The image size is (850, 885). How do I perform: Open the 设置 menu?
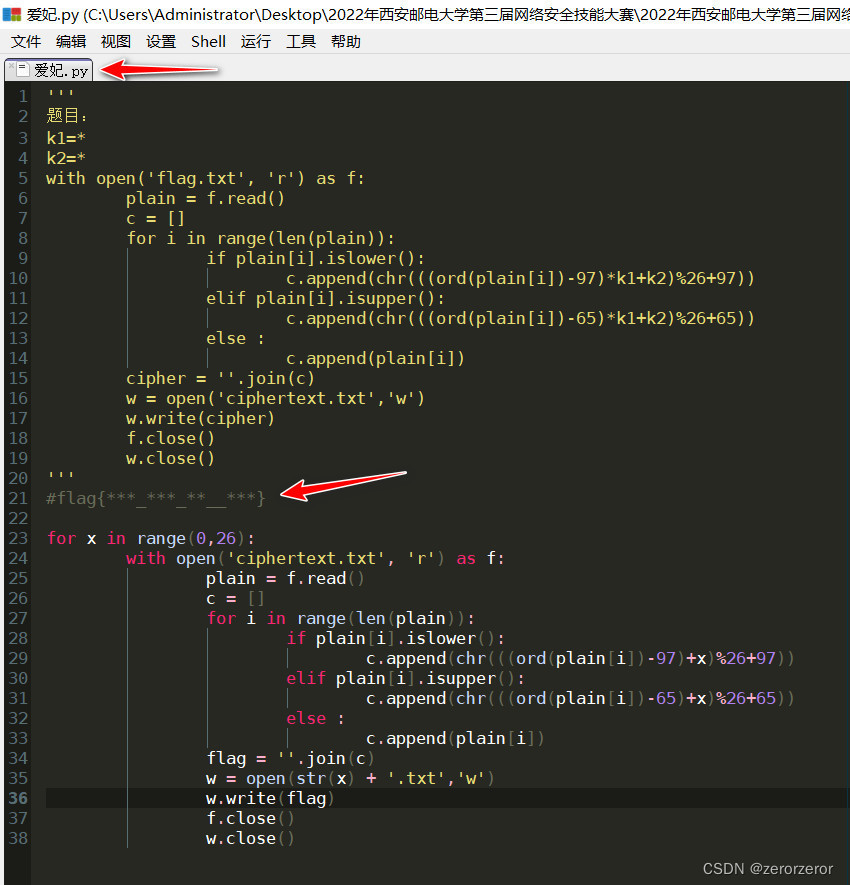pos(161,42)
